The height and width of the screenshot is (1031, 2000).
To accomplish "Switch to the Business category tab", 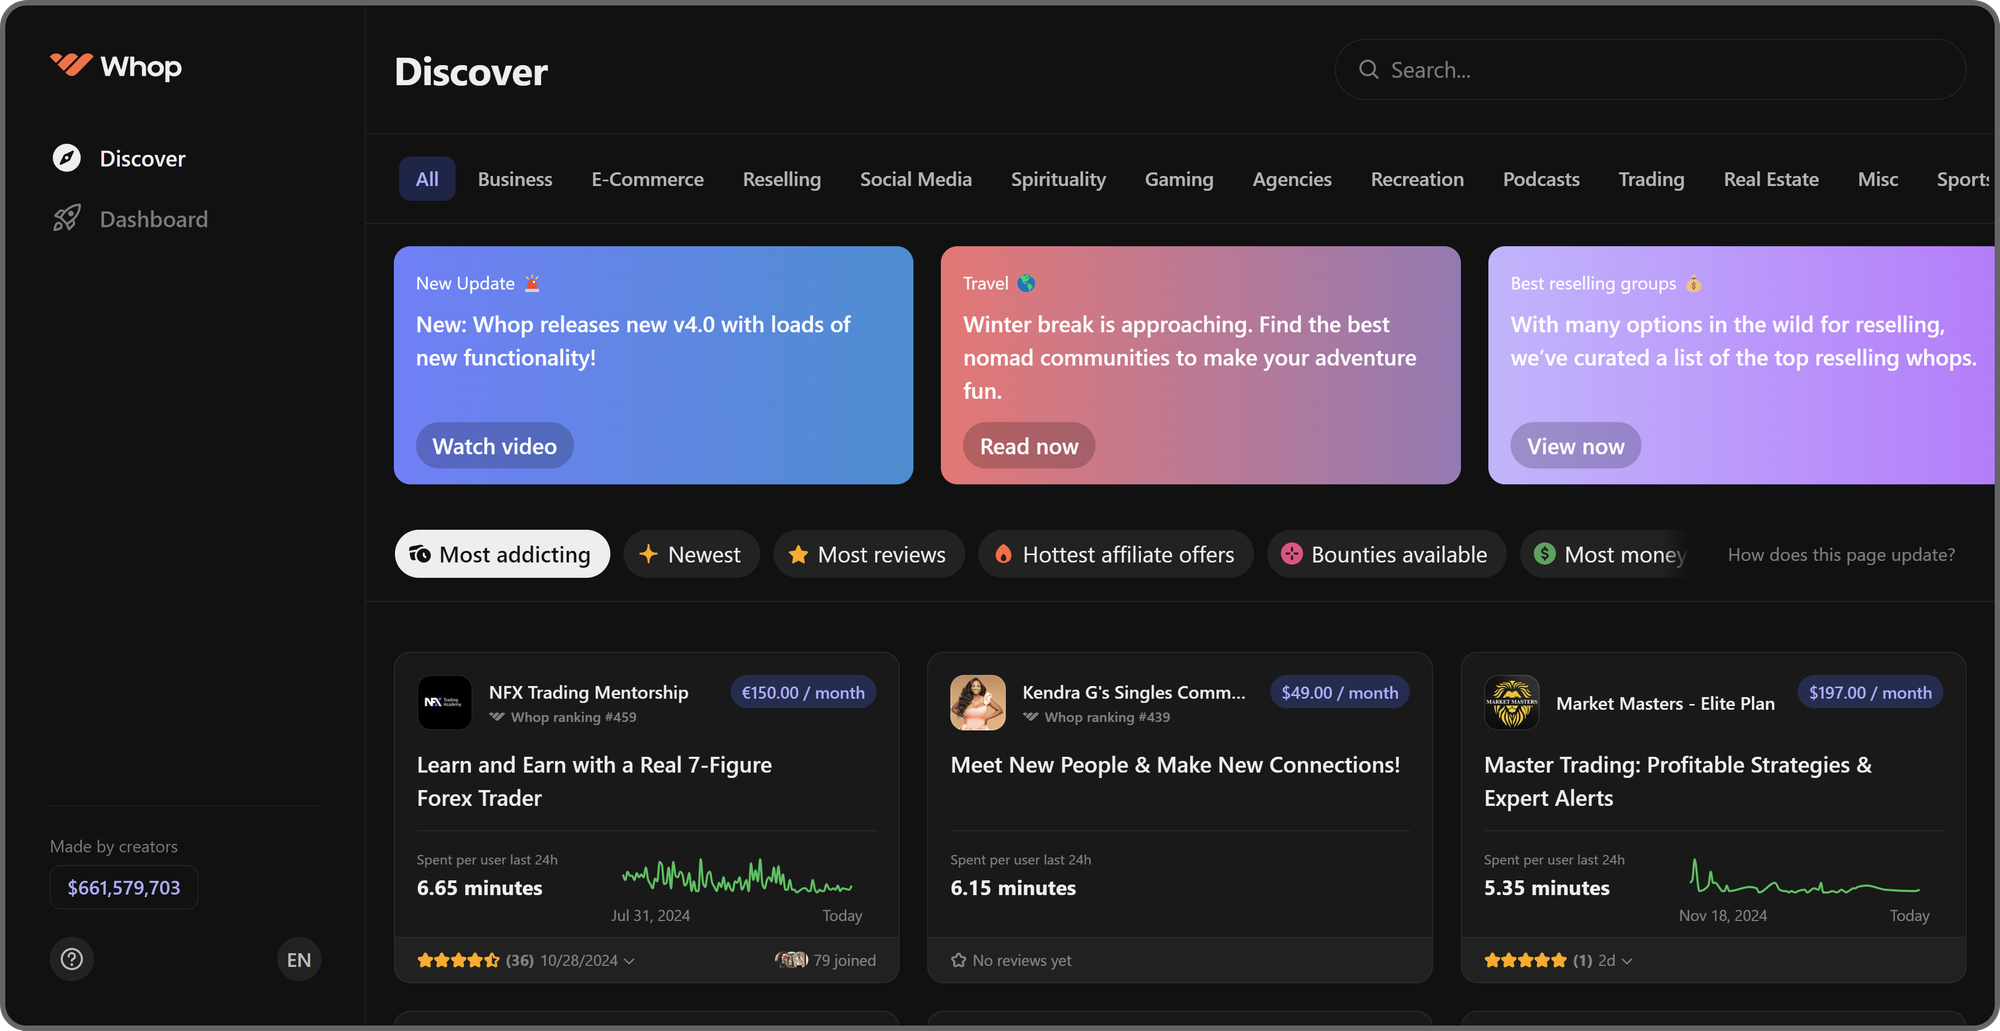I will [515, 179].
